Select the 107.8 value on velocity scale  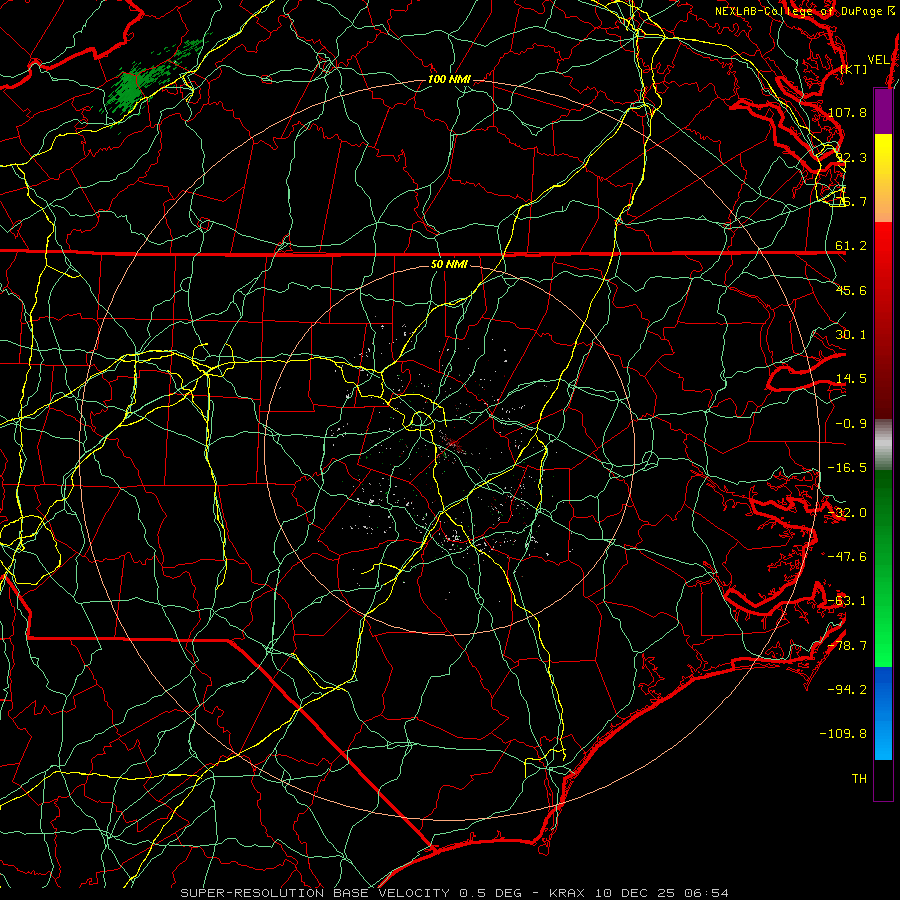click(847, 112)
